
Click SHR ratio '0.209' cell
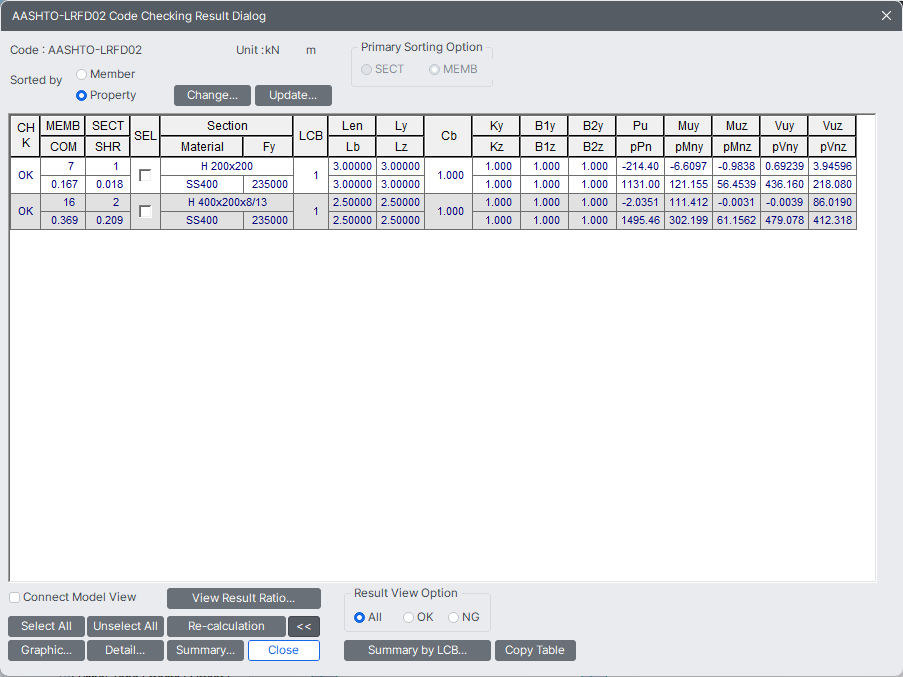click(x=108, y=220)
